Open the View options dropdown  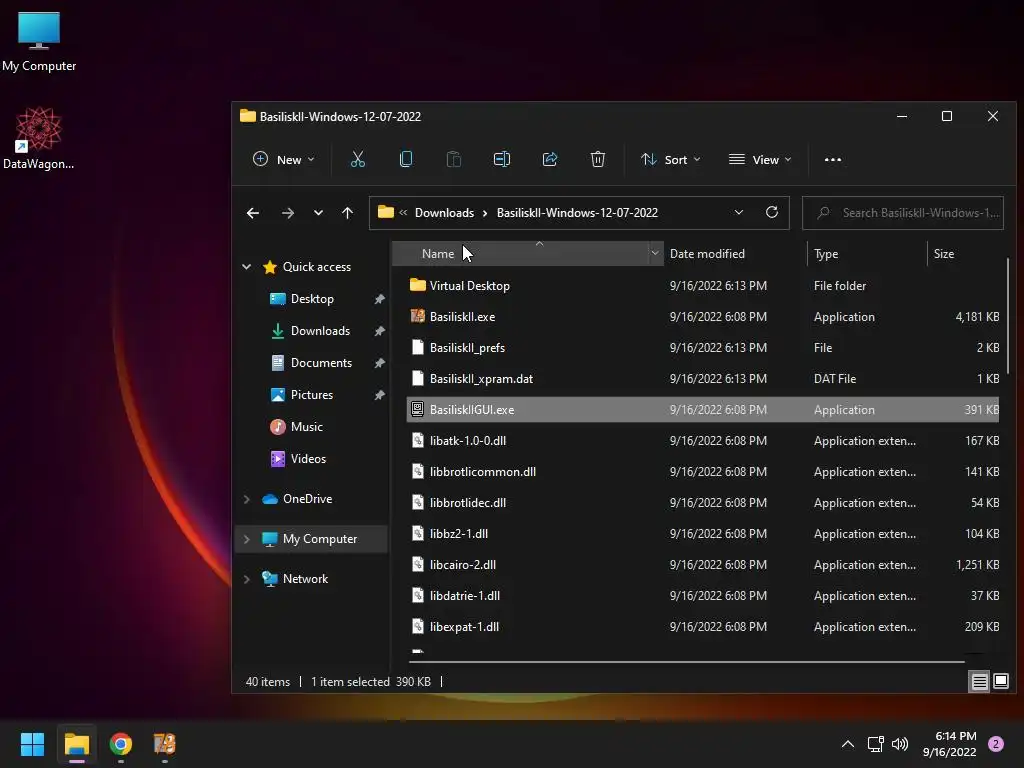(x=760, y=159)
